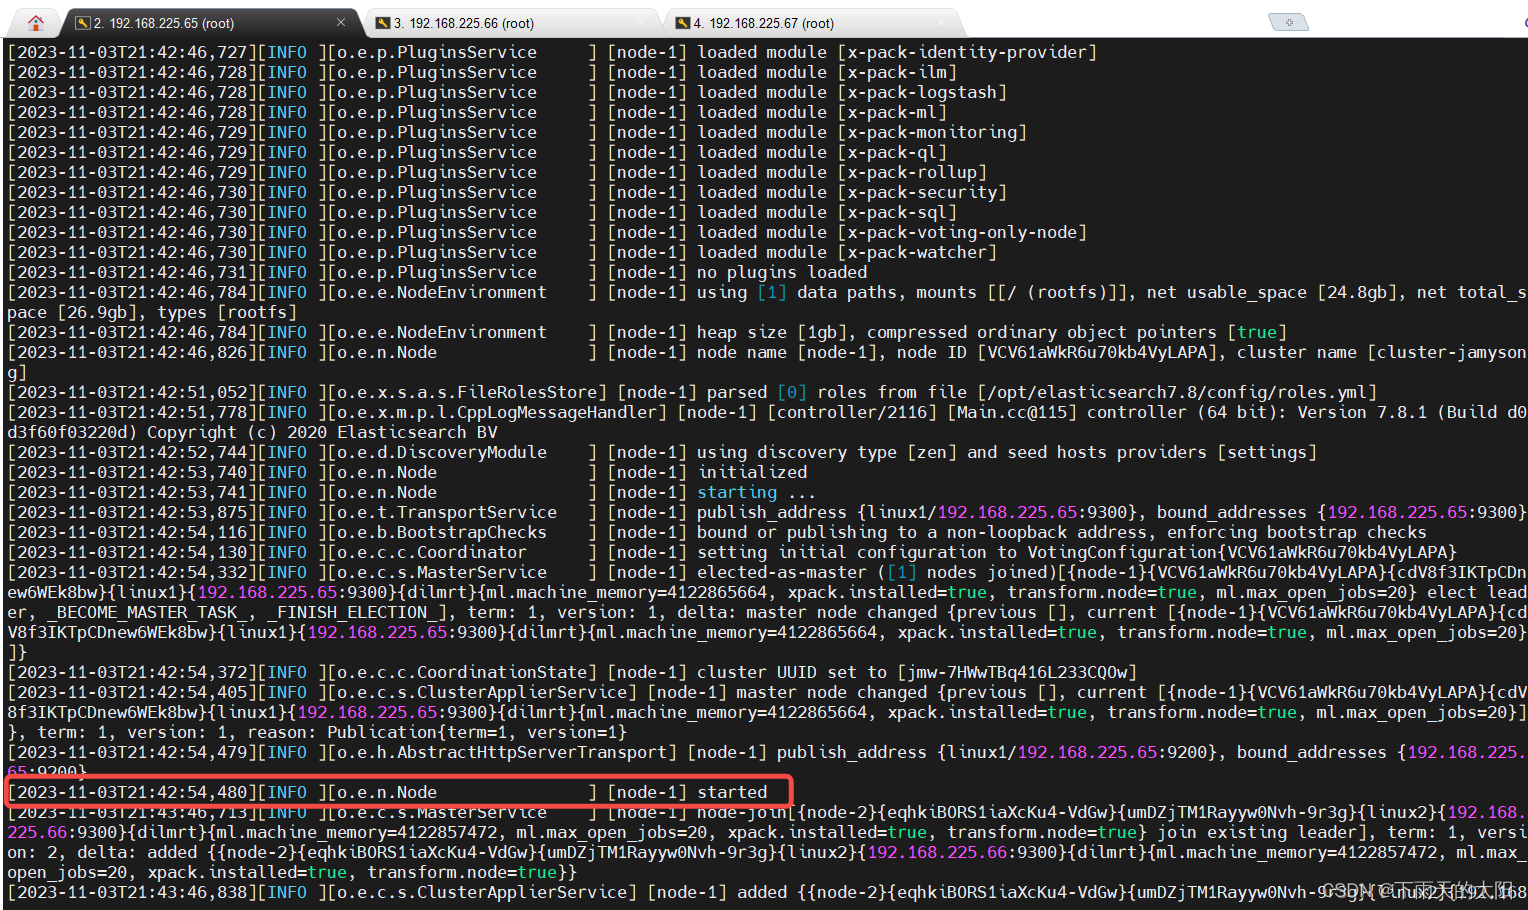Open a new tab with the plus button

1289,22
